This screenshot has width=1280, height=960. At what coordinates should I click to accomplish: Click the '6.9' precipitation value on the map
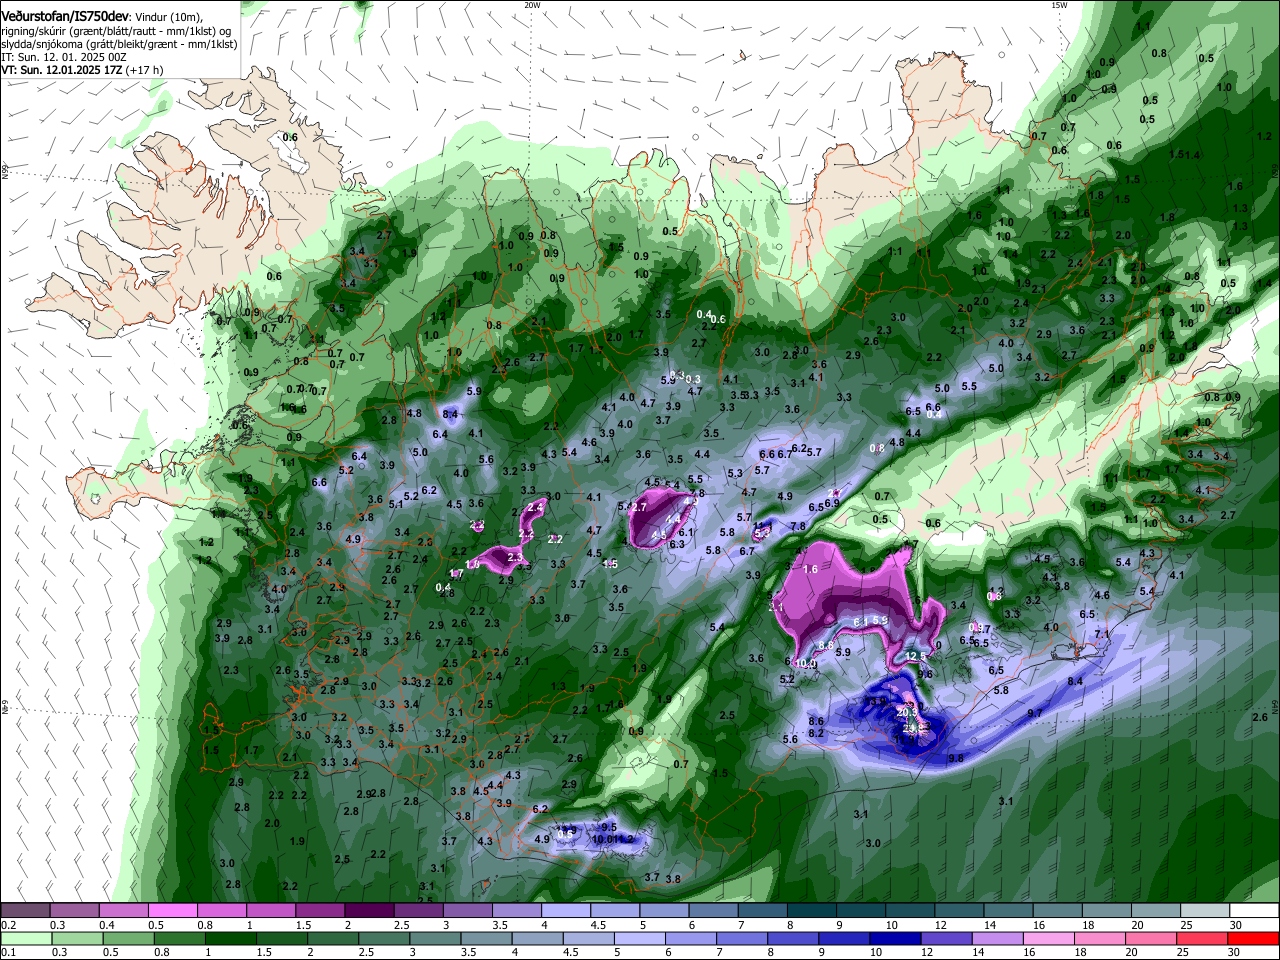(832, 503)
